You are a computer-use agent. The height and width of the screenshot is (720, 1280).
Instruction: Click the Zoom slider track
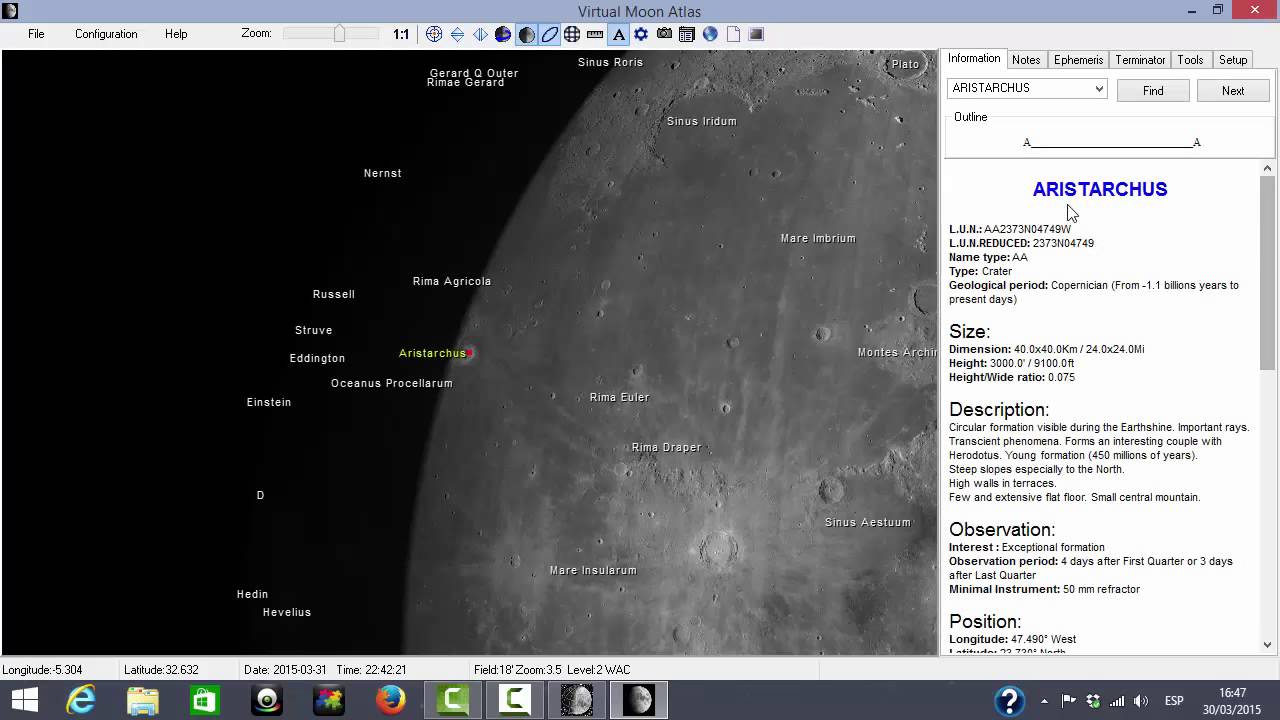[331, 34]
